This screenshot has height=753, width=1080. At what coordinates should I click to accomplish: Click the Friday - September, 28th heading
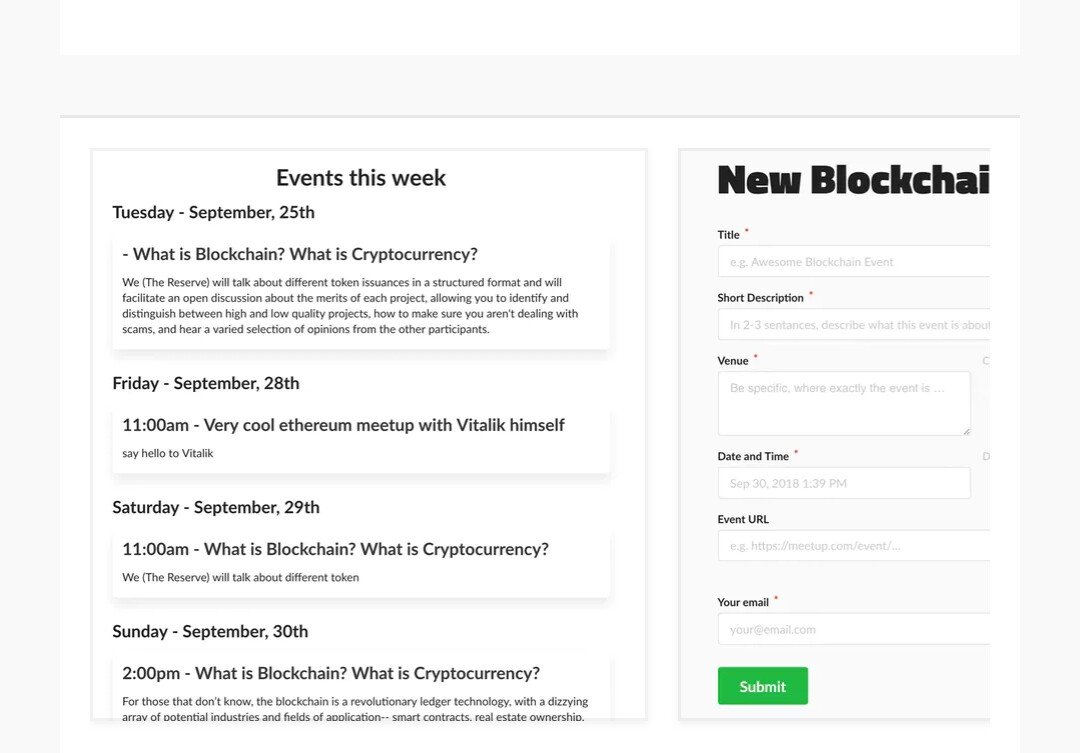[206, 383]
